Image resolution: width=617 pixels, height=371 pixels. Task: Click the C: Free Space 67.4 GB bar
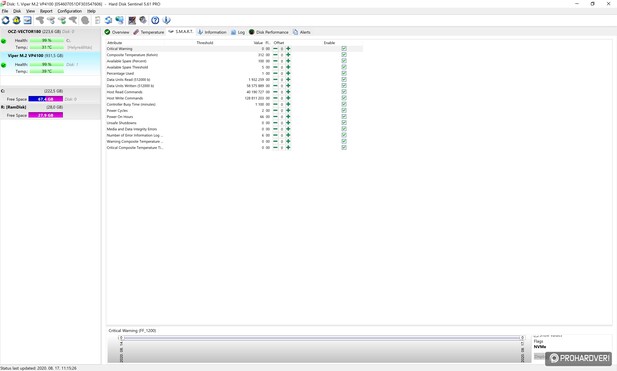[46, 99]
